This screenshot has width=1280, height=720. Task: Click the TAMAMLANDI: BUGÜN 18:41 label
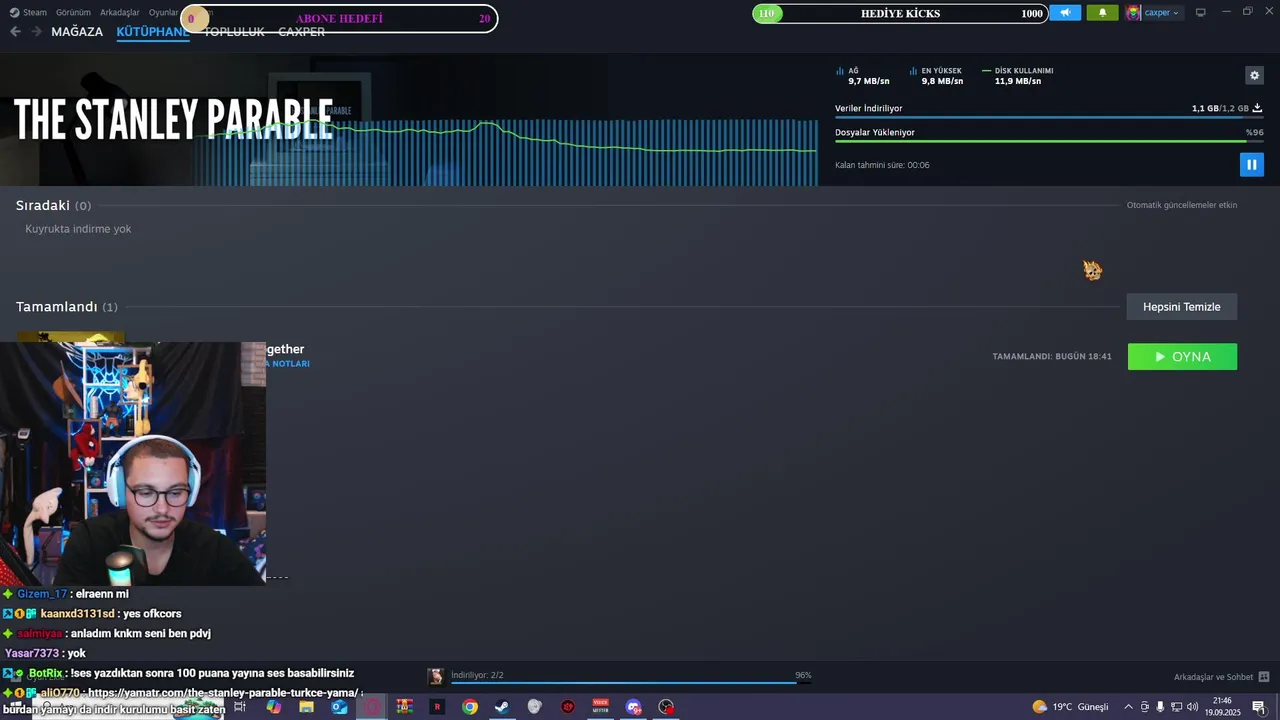tap(1052, 357)
